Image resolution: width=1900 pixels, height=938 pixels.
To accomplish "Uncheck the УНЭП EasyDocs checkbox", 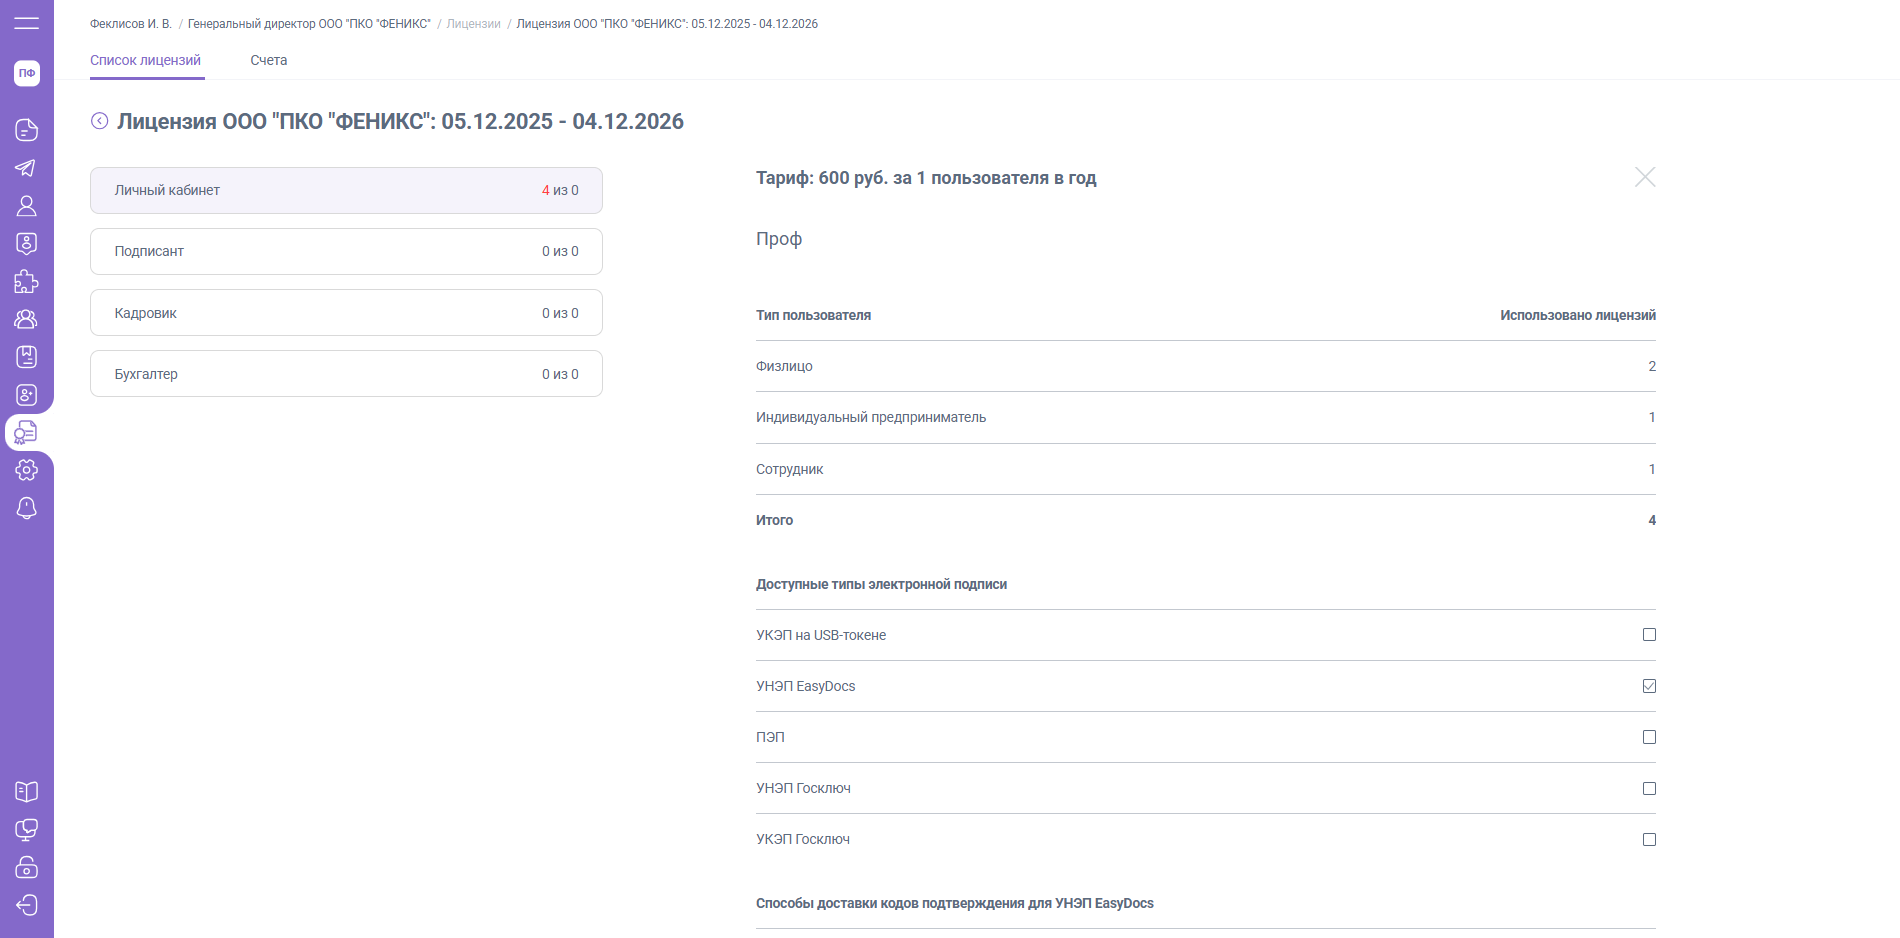I will 1649,686.
